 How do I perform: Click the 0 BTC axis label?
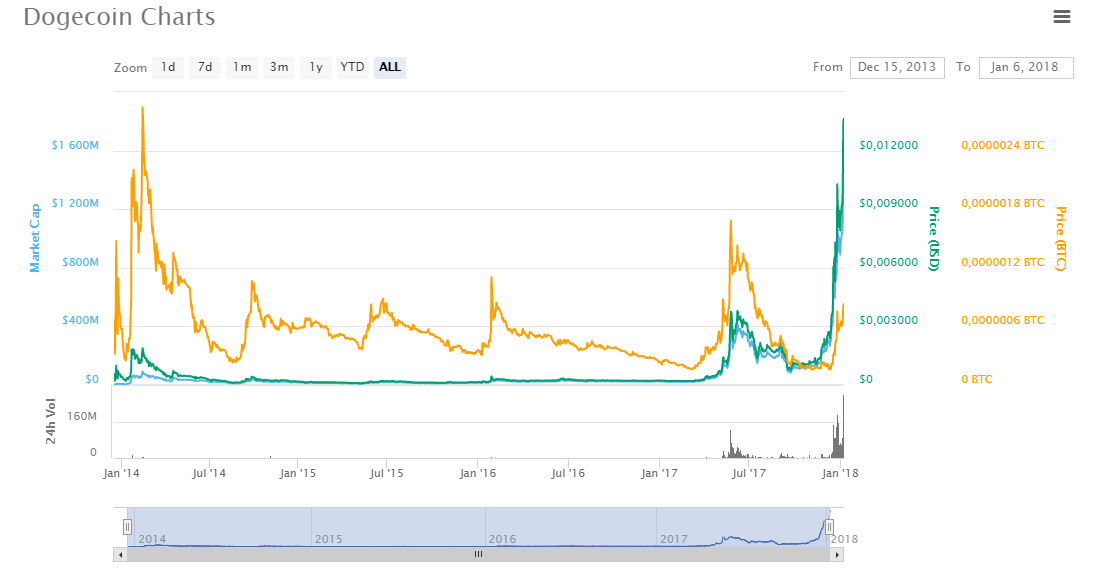click(x=977, y=379)
